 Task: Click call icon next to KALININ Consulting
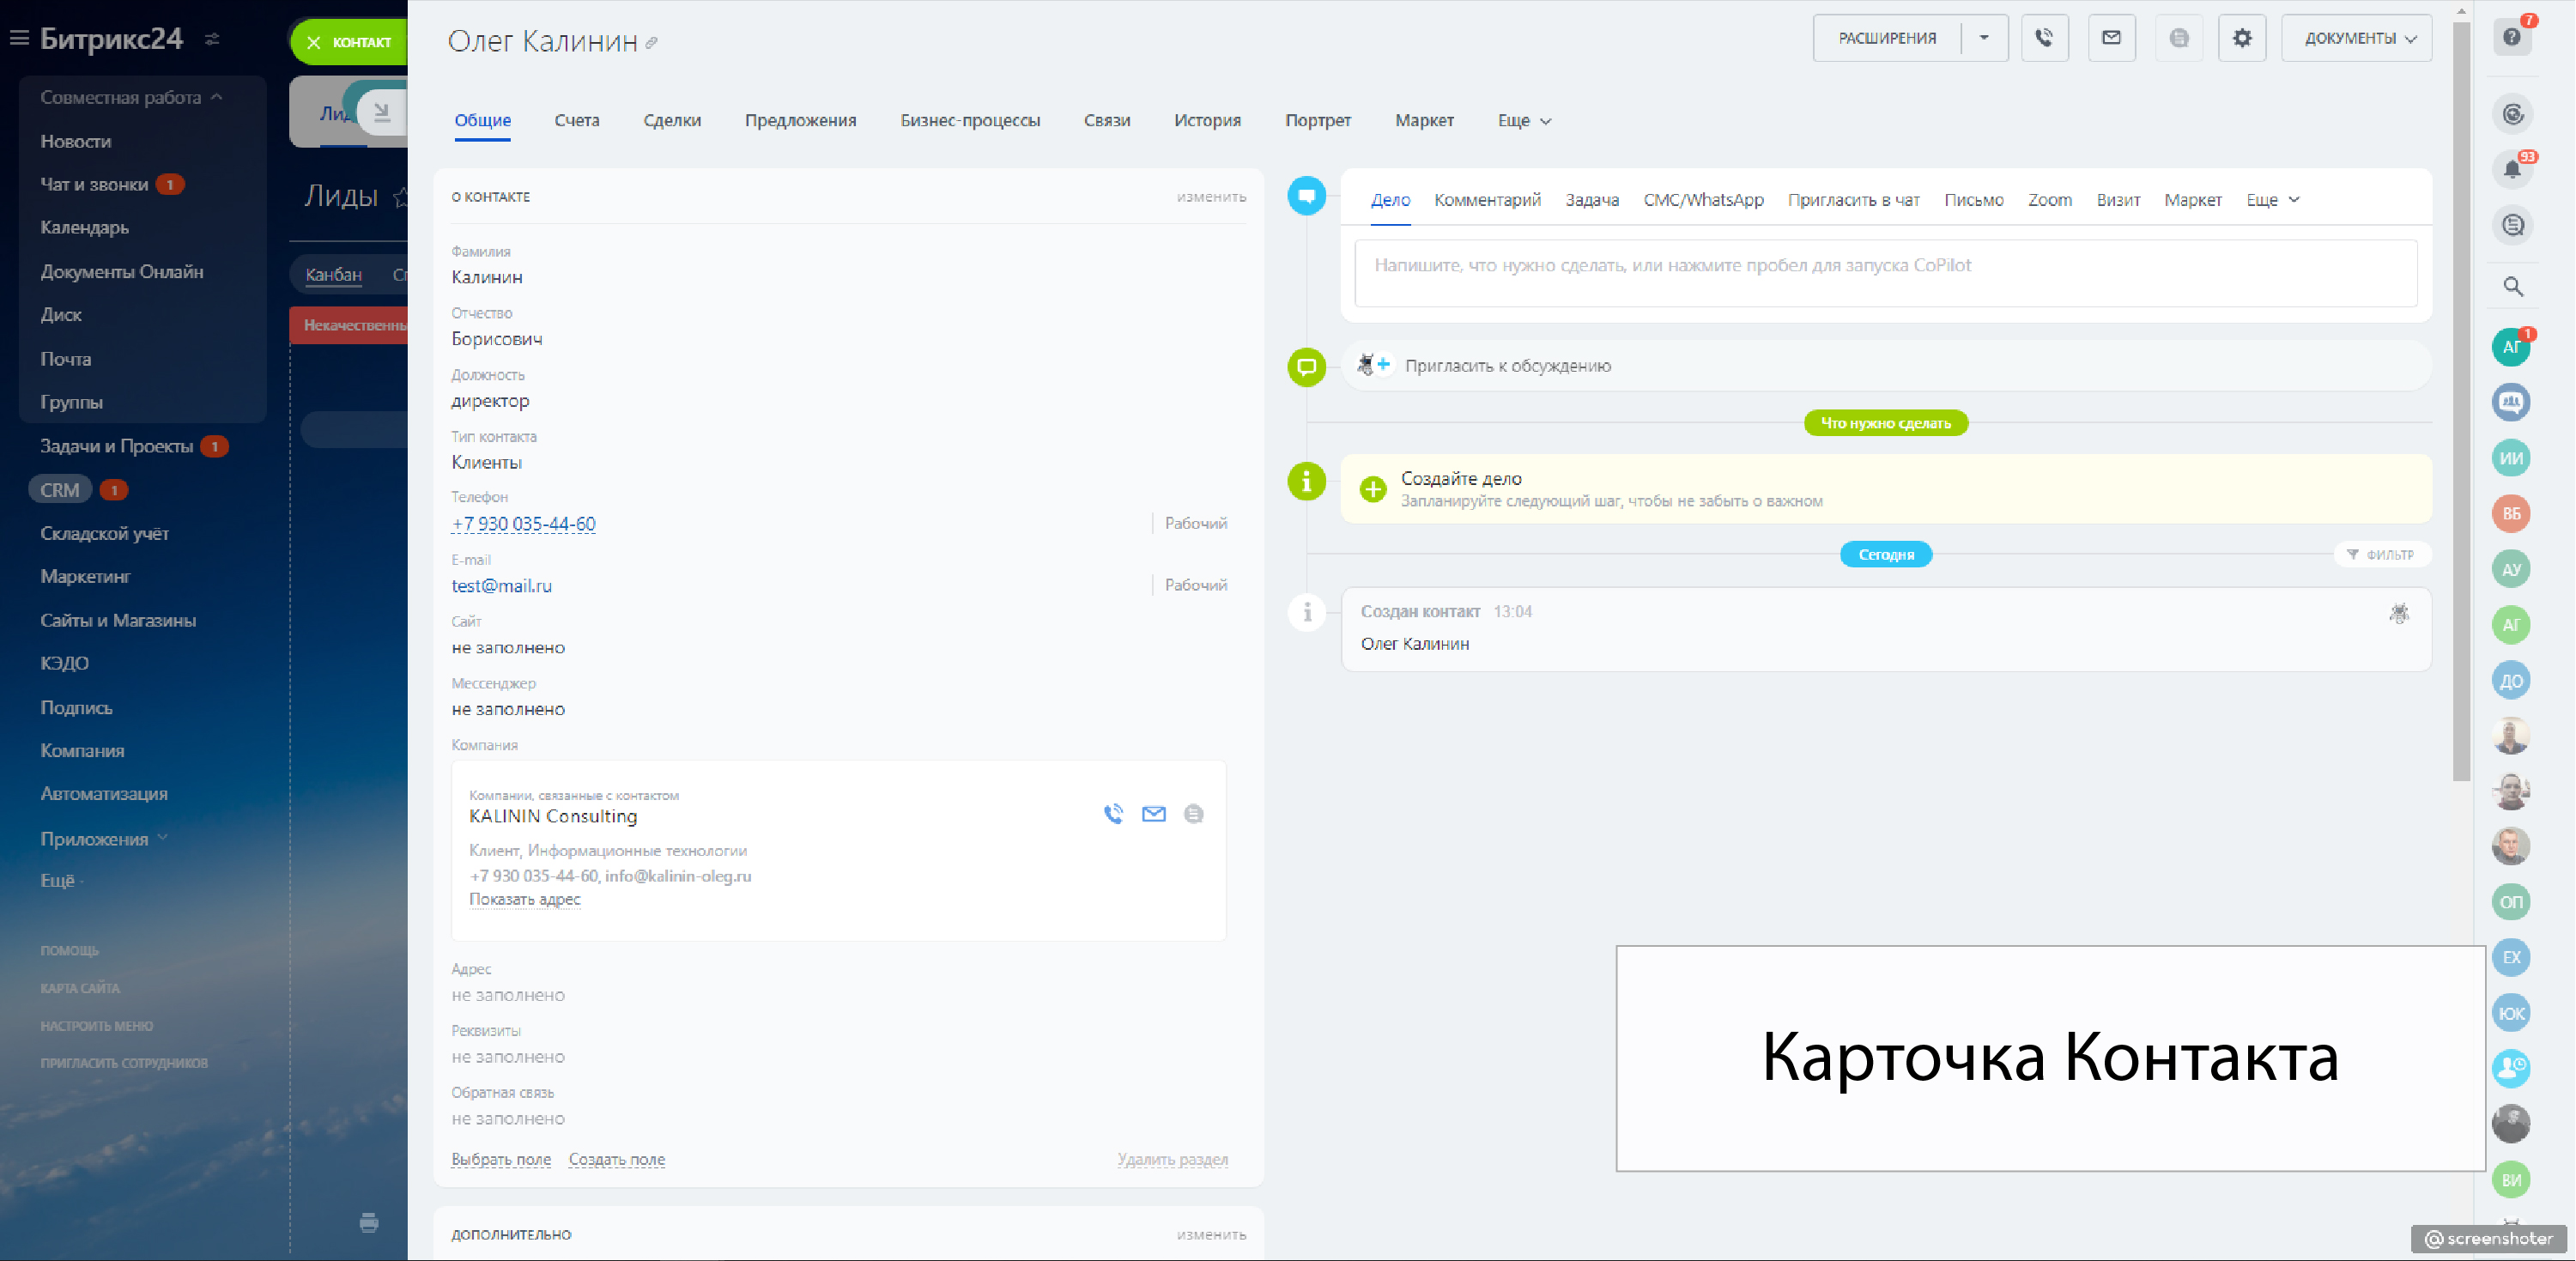point(1113,814)
